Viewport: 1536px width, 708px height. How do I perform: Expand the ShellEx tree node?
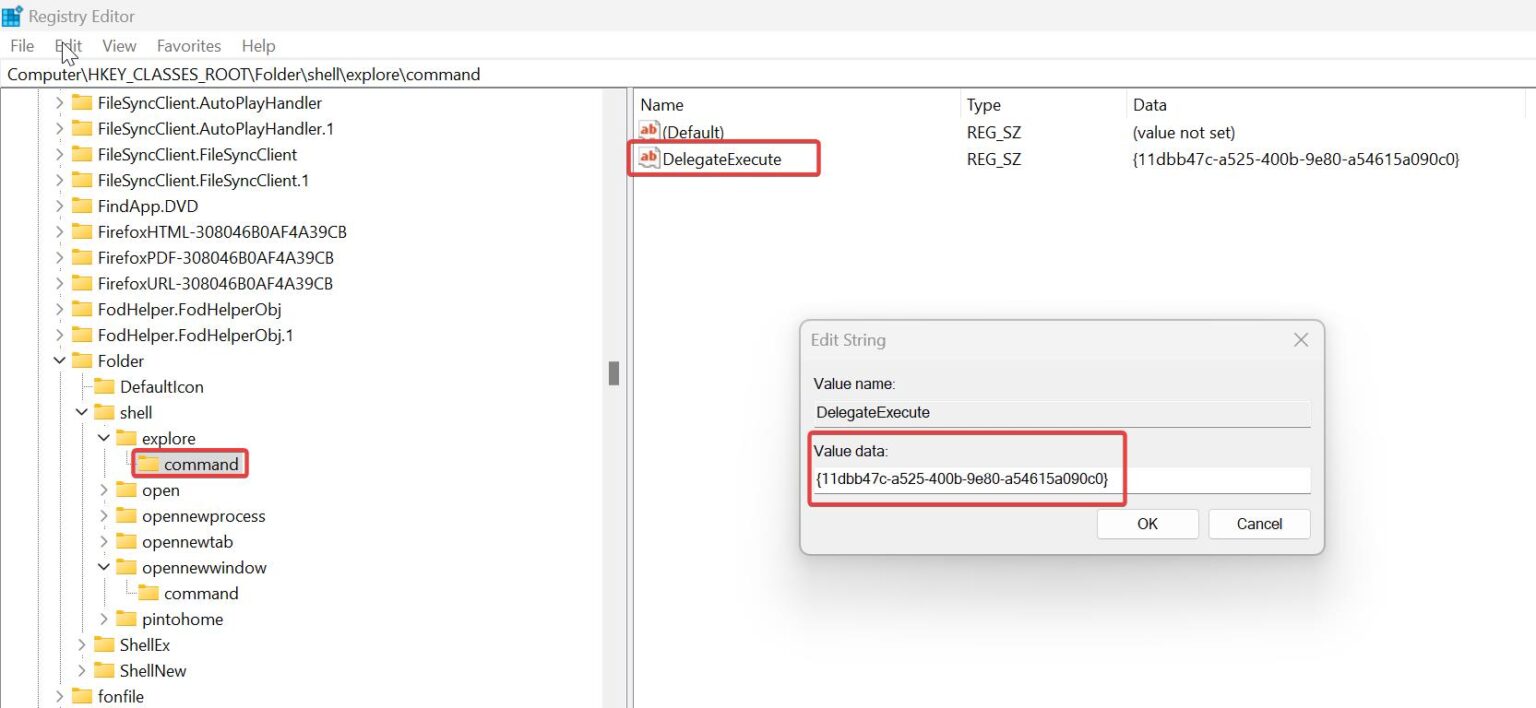click(x=81, y=645)
